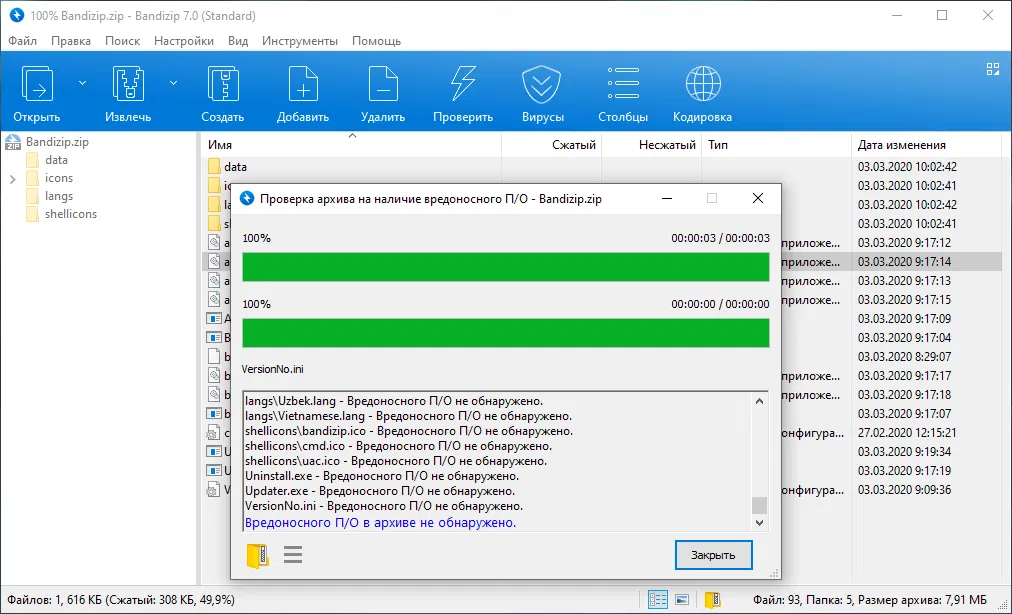The height and width of the screenshot is (614, 1012).
Task: Click the selected-files status bar text
Action: click(121, 600)
